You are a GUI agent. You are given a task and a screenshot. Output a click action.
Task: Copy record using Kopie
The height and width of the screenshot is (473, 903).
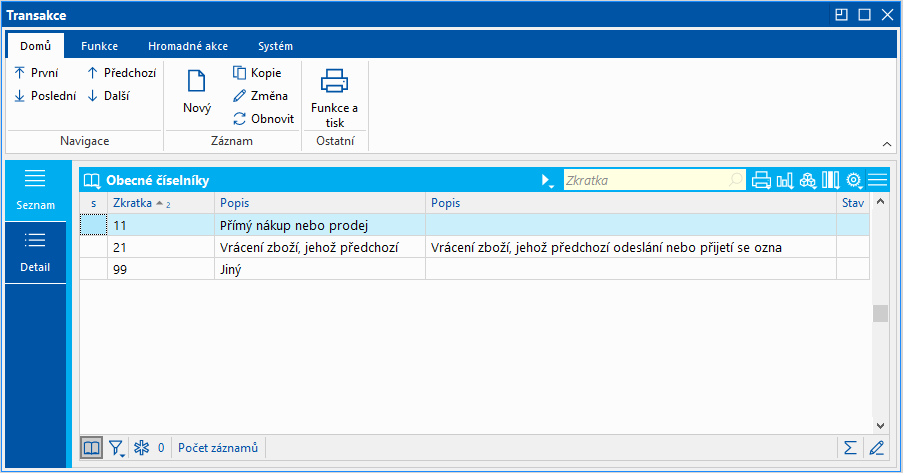[257, 73]
